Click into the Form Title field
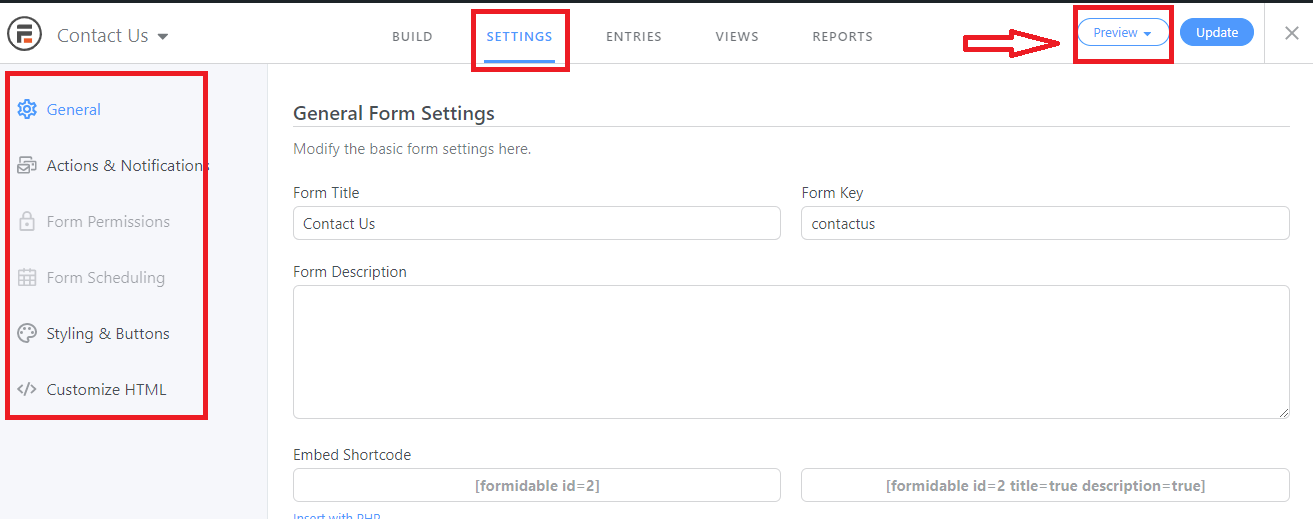This screenshot has height=519, width=1313. click(x=536, y=224)
